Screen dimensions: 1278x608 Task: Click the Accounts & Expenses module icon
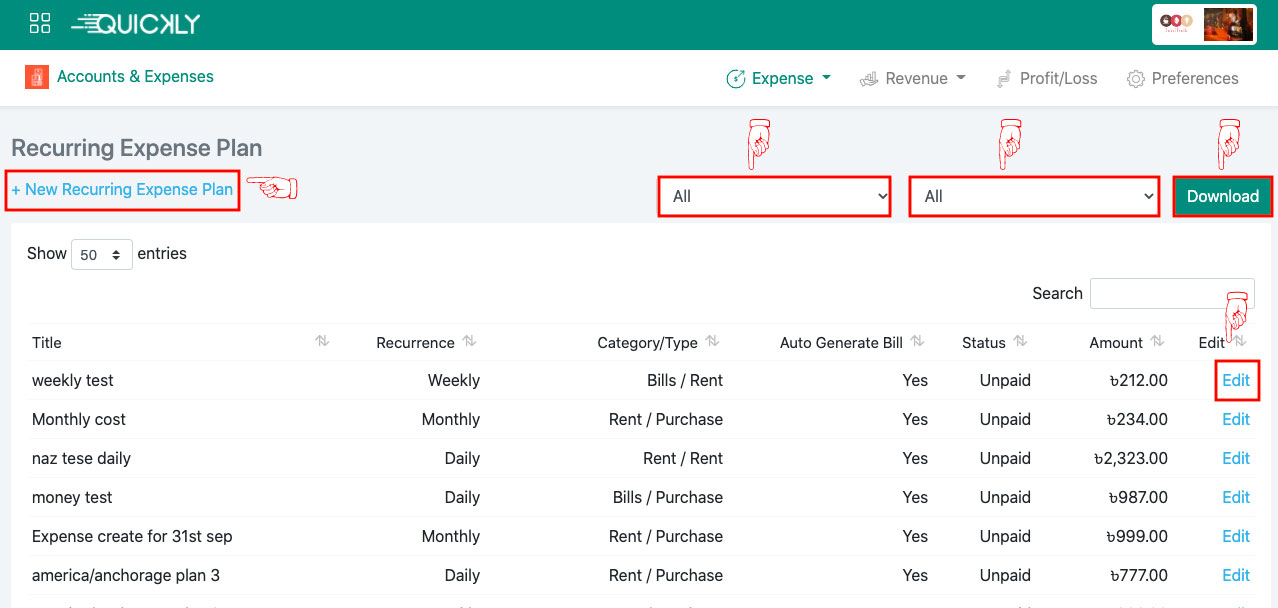[37, 77]
